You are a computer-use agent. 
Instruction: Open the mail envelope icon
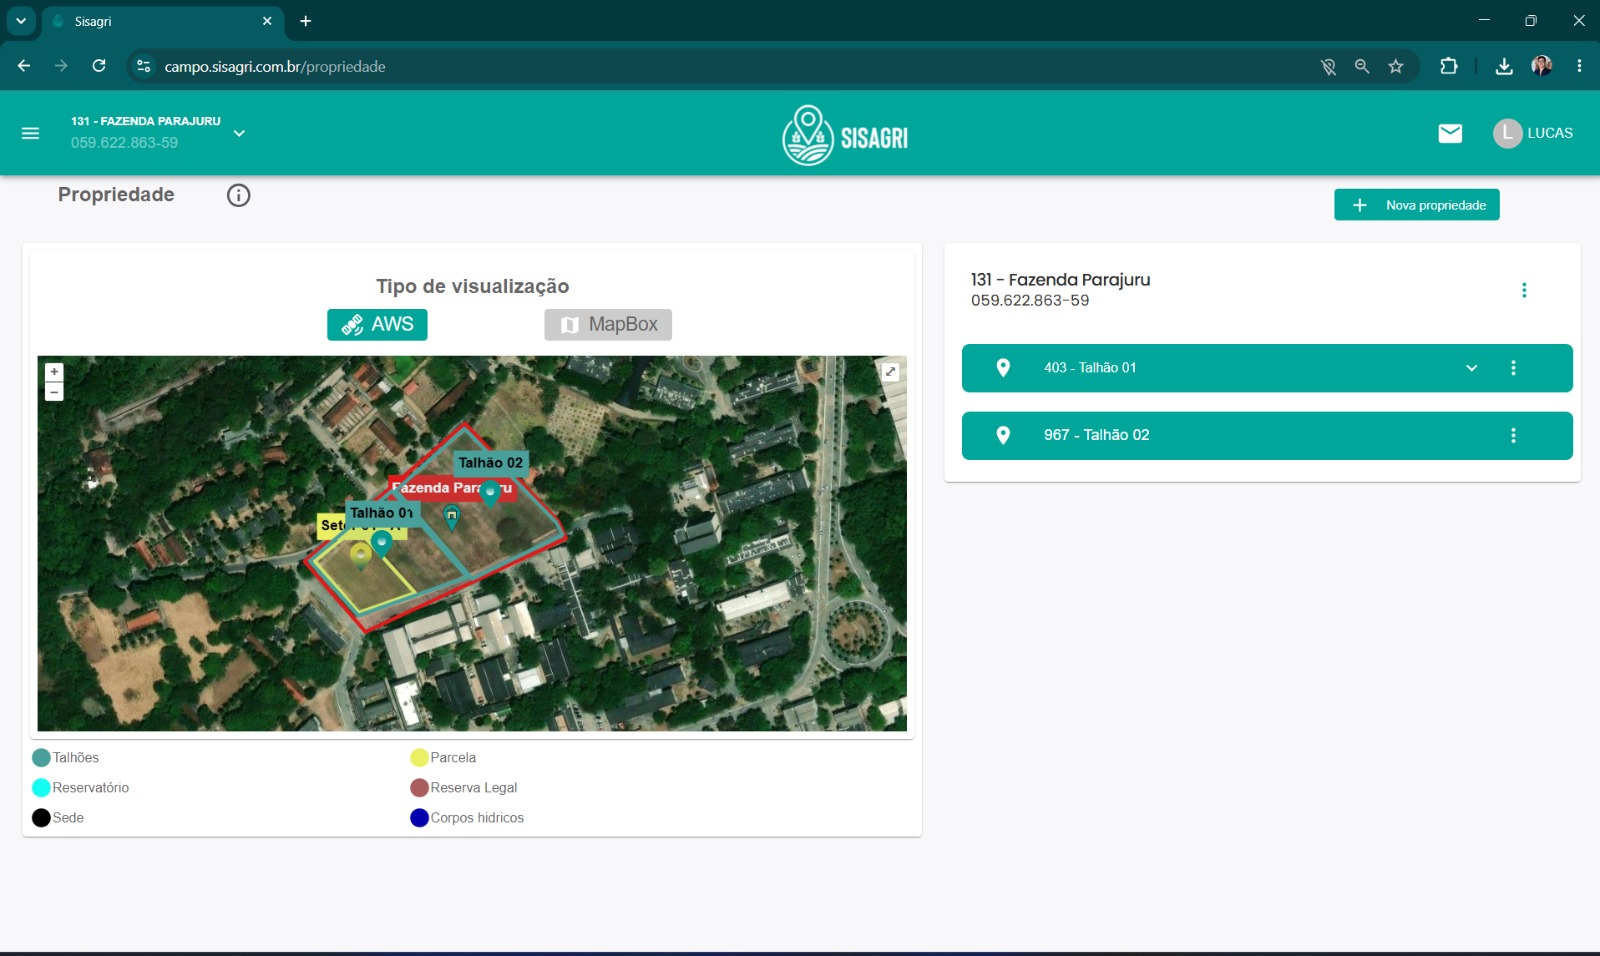click(1450, 133)
